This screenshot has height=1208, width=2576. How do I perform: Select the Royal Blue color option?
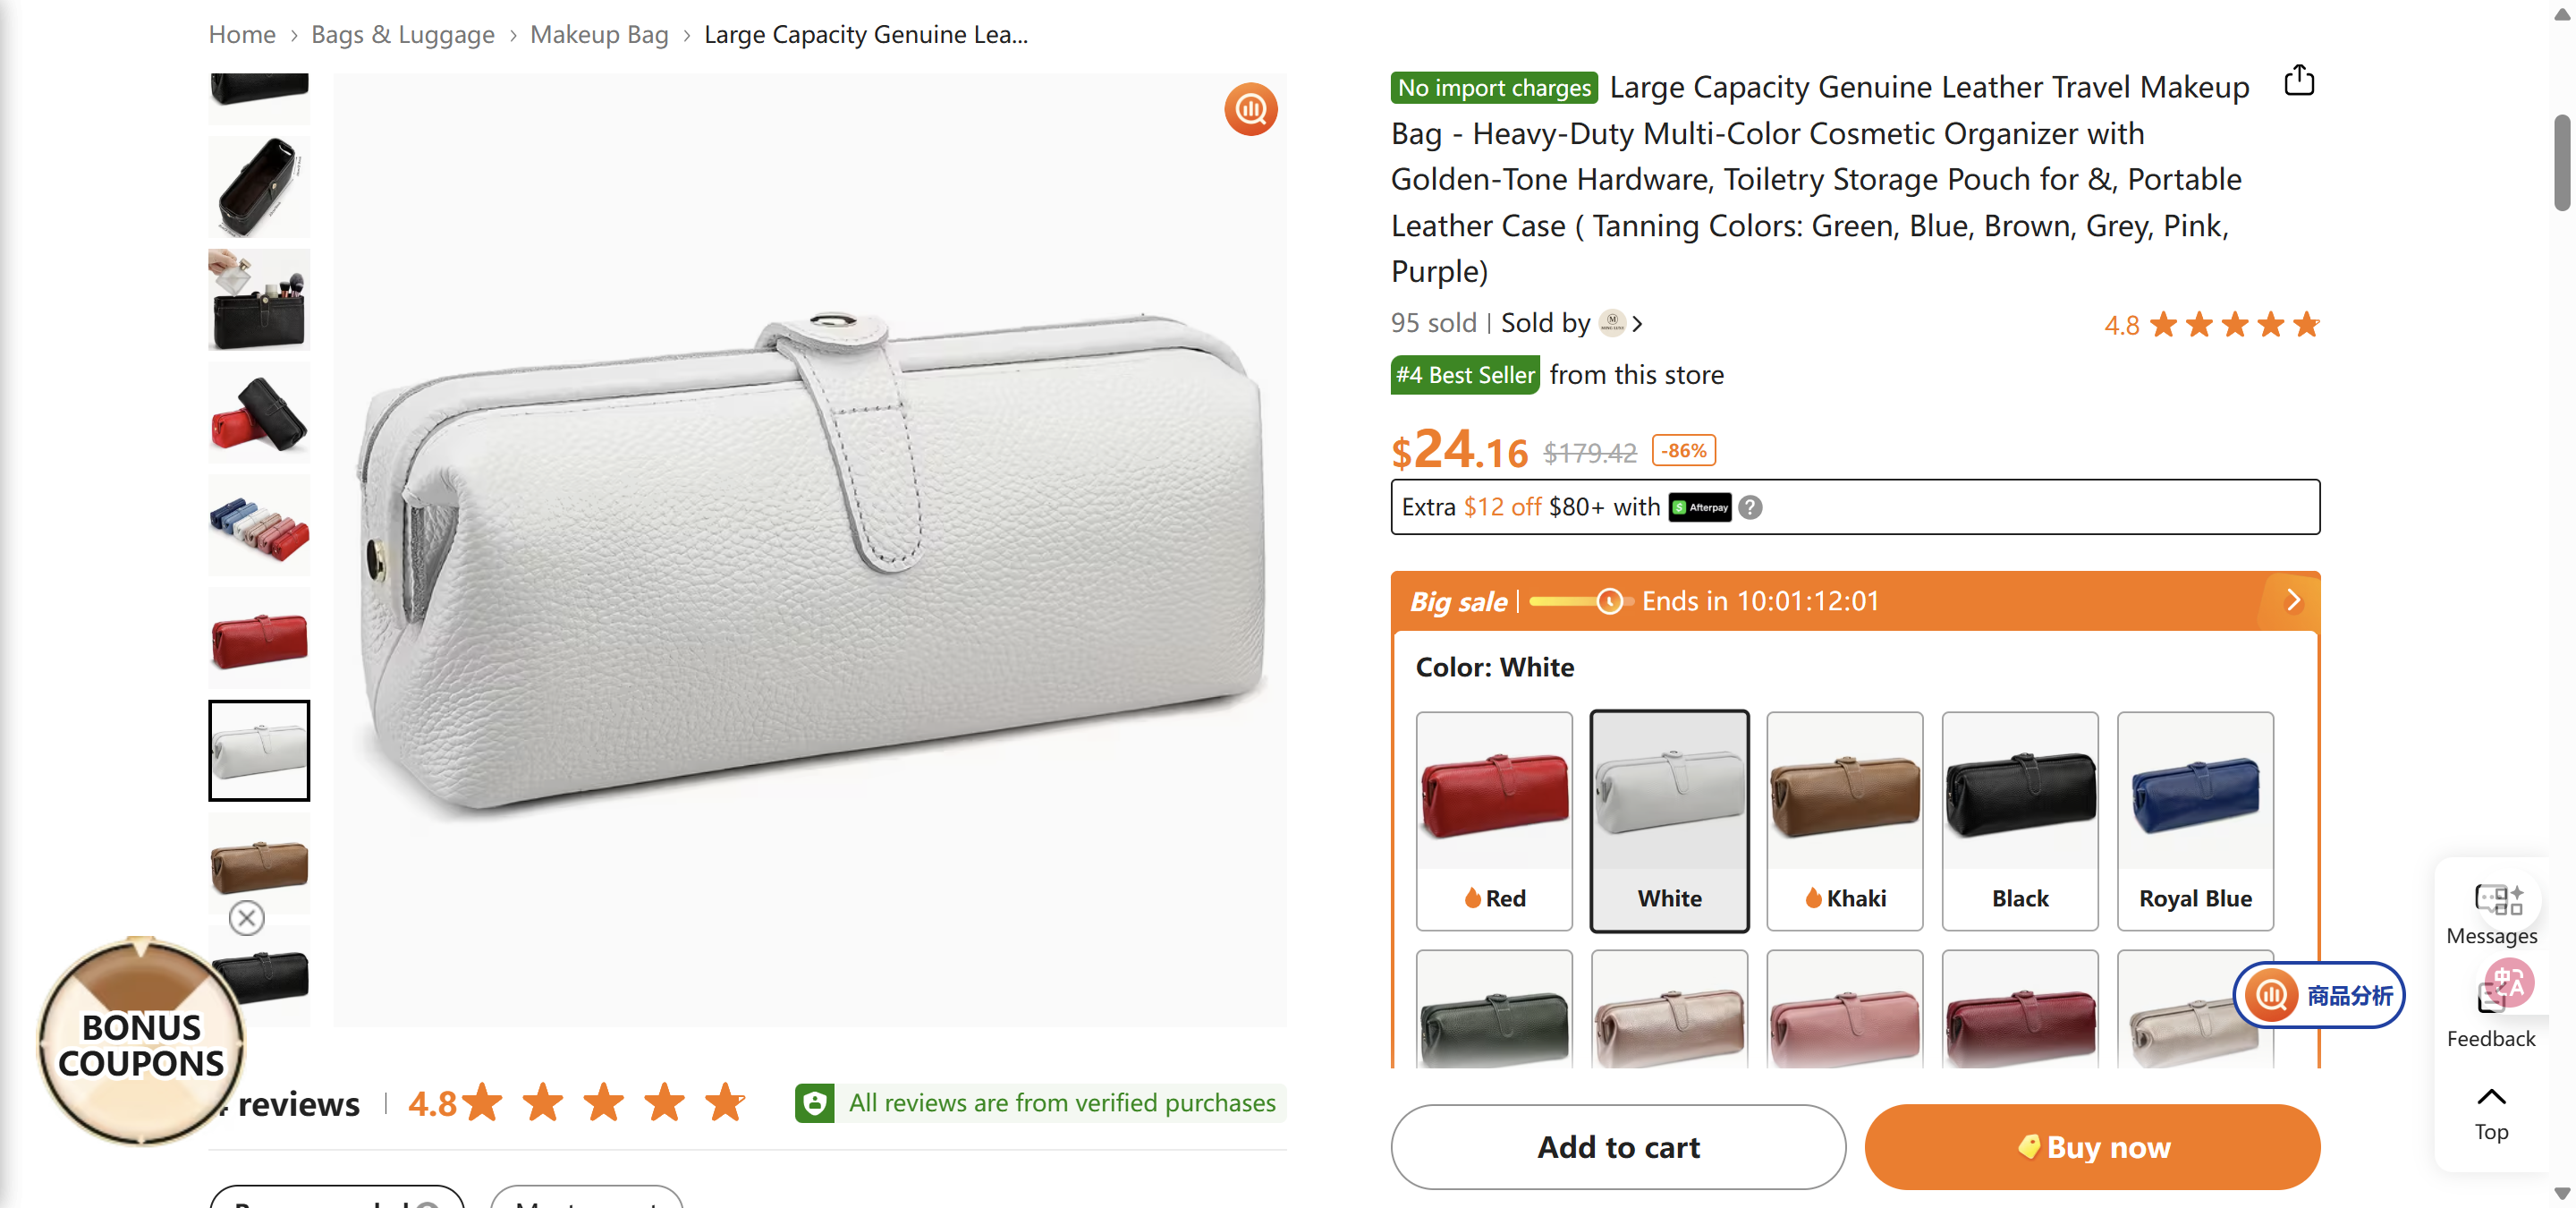2194,820
